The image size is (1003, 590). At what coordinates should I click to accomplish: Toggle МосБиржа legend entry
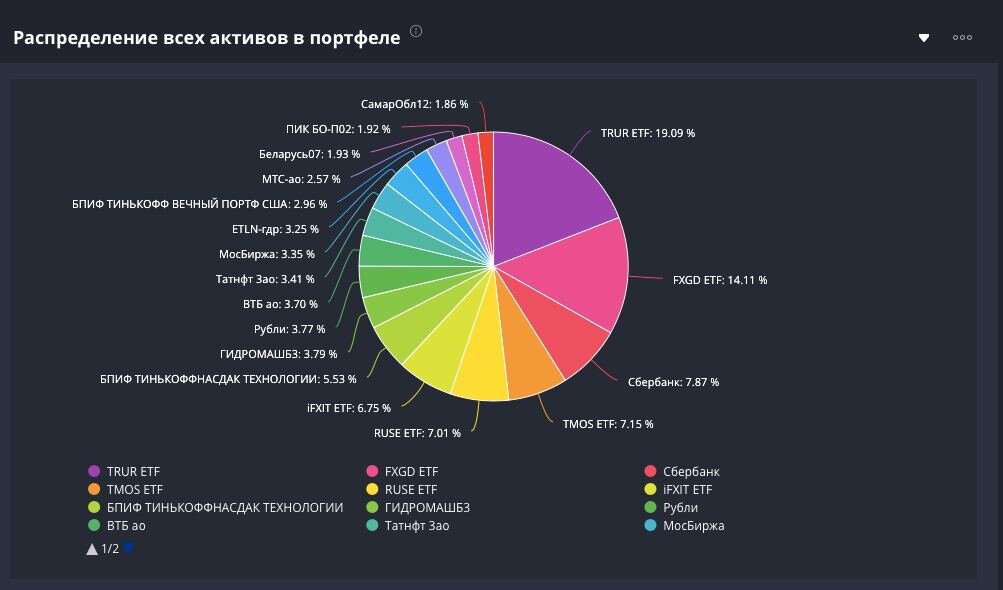[684, 525]
